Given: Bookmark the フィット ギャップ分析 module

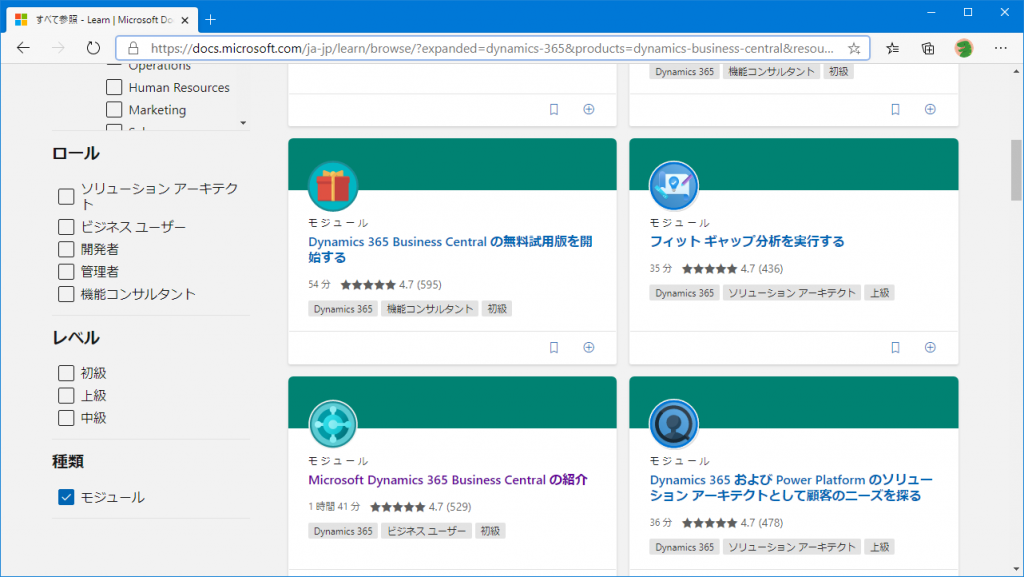Looking at the screenshot, I should [x=895, y=347].
